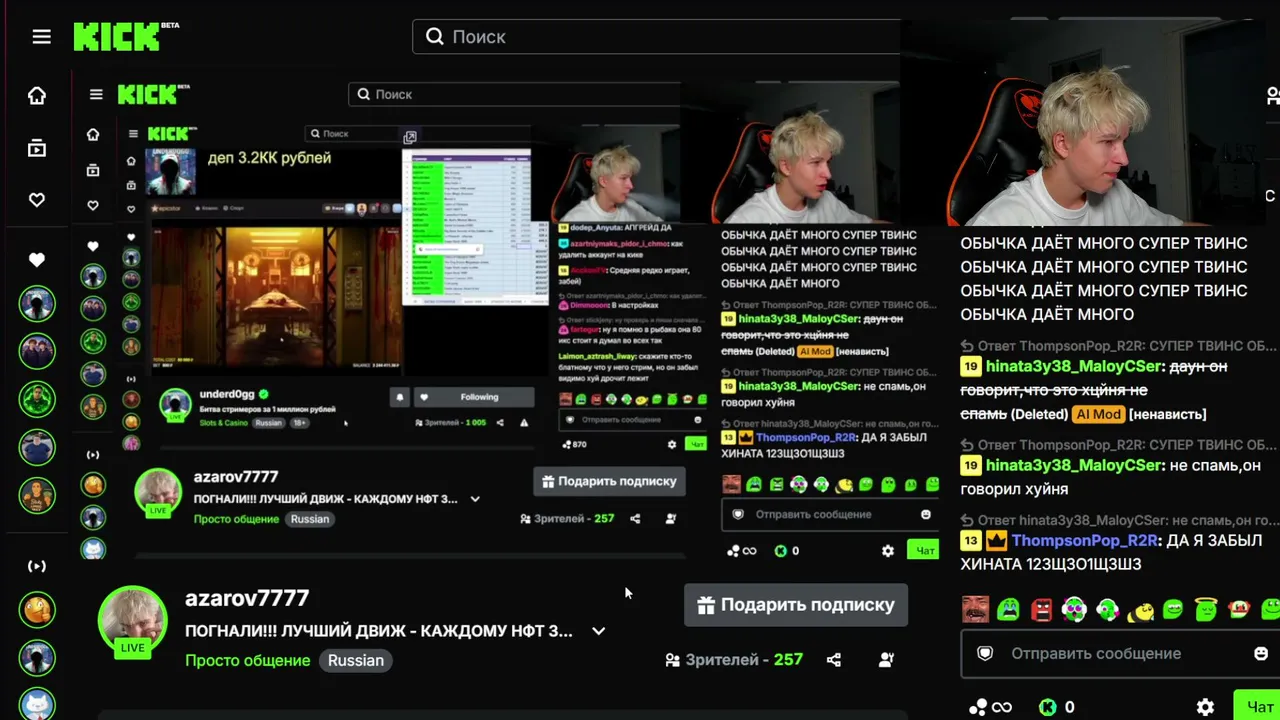
Task: Select the Russian tag in the middle nested view
Action: pyautogui.click(x=310, y=519)
